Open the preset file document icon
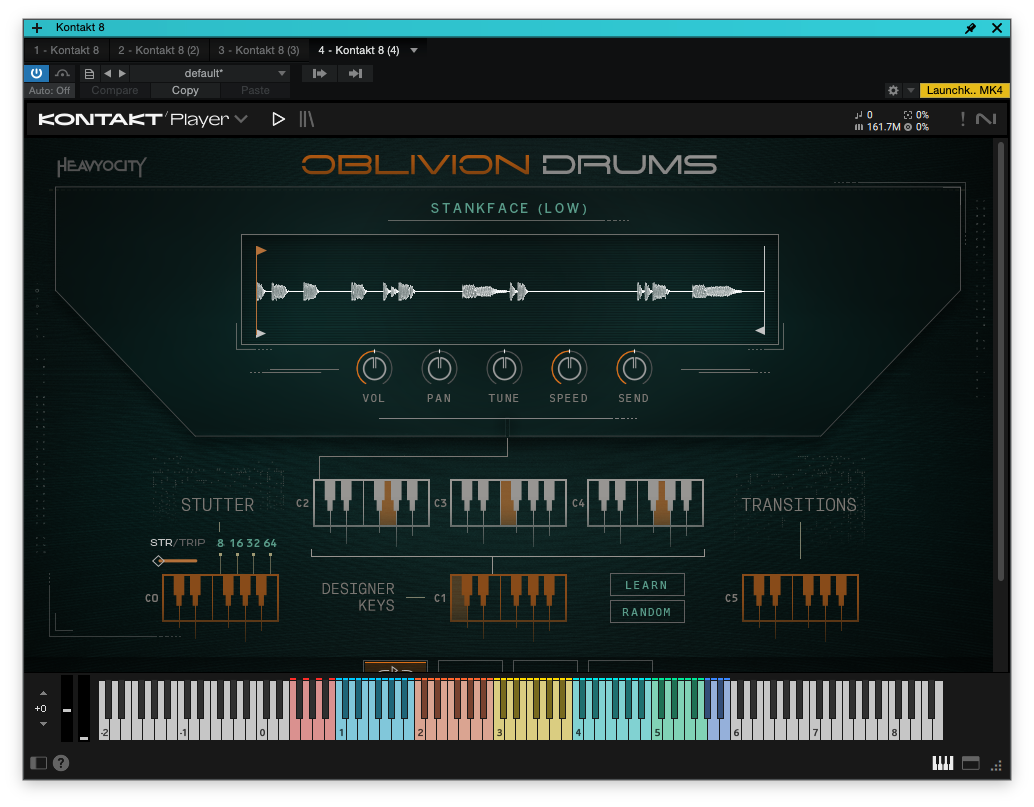Image resolution: width=1034 pixels, height=807 pixels. pos(89,73)
